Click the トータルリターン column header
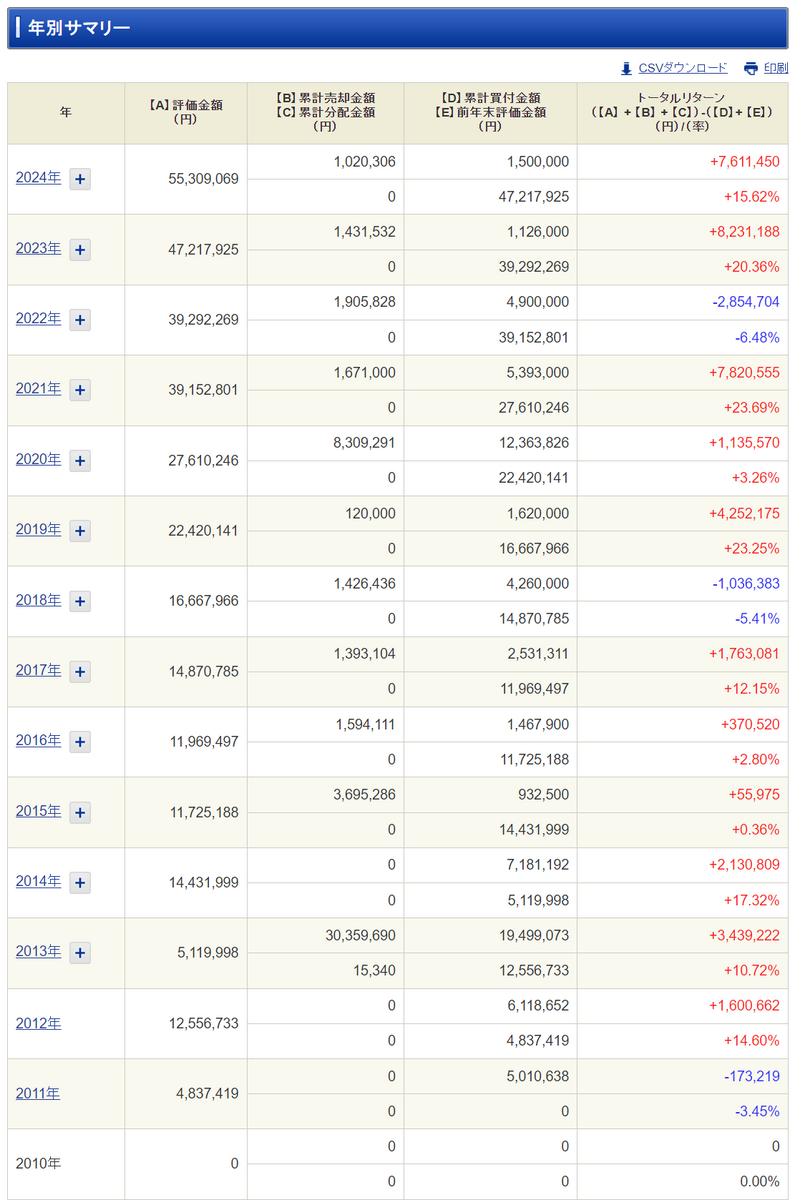795x1200 pixels. (682, 113)
